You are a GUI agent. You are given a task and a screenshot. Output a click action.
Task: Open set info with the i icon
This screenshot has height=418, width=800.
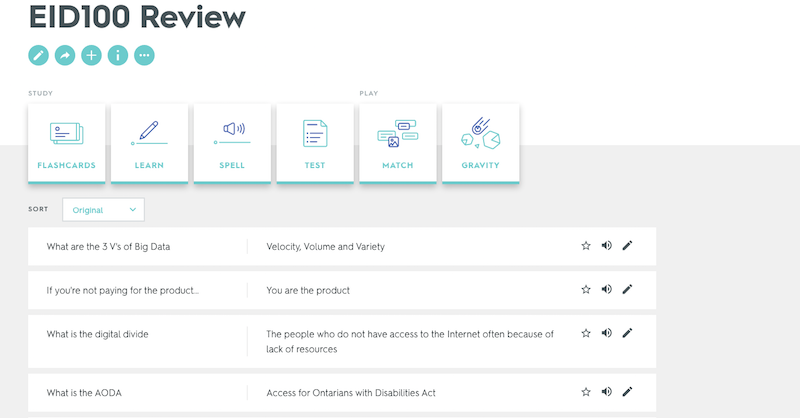pyautogui.click(x=118, y=55)
